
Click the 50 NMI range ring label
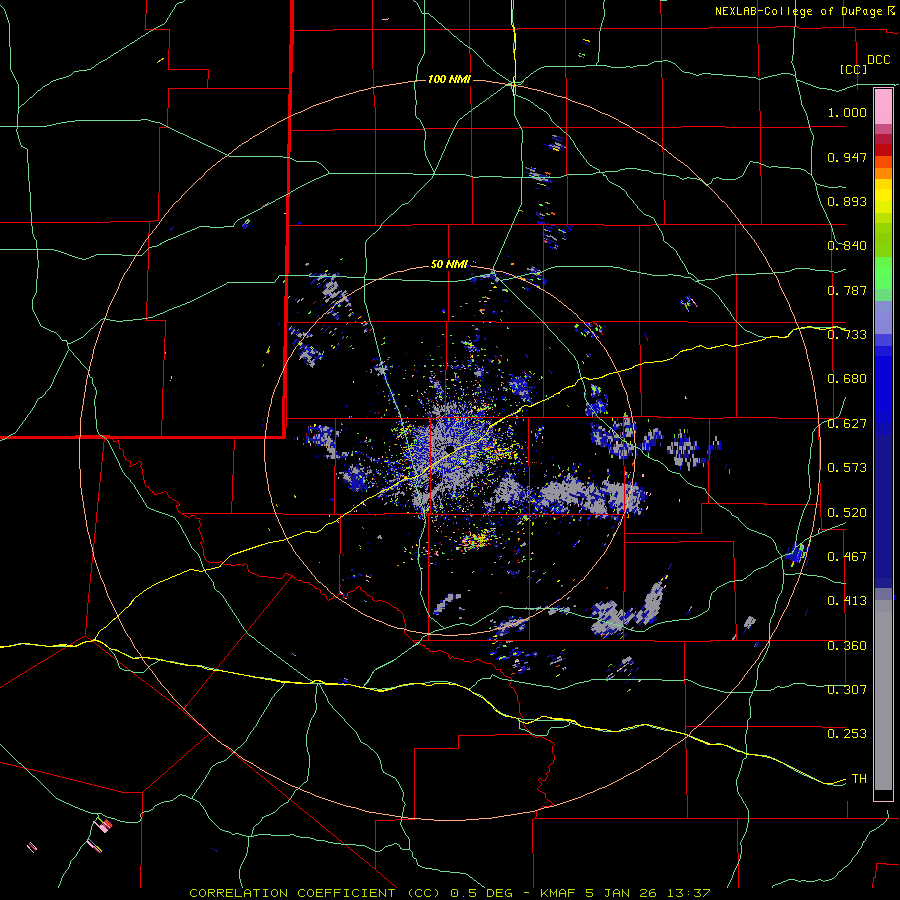click(x=449, y=264)
